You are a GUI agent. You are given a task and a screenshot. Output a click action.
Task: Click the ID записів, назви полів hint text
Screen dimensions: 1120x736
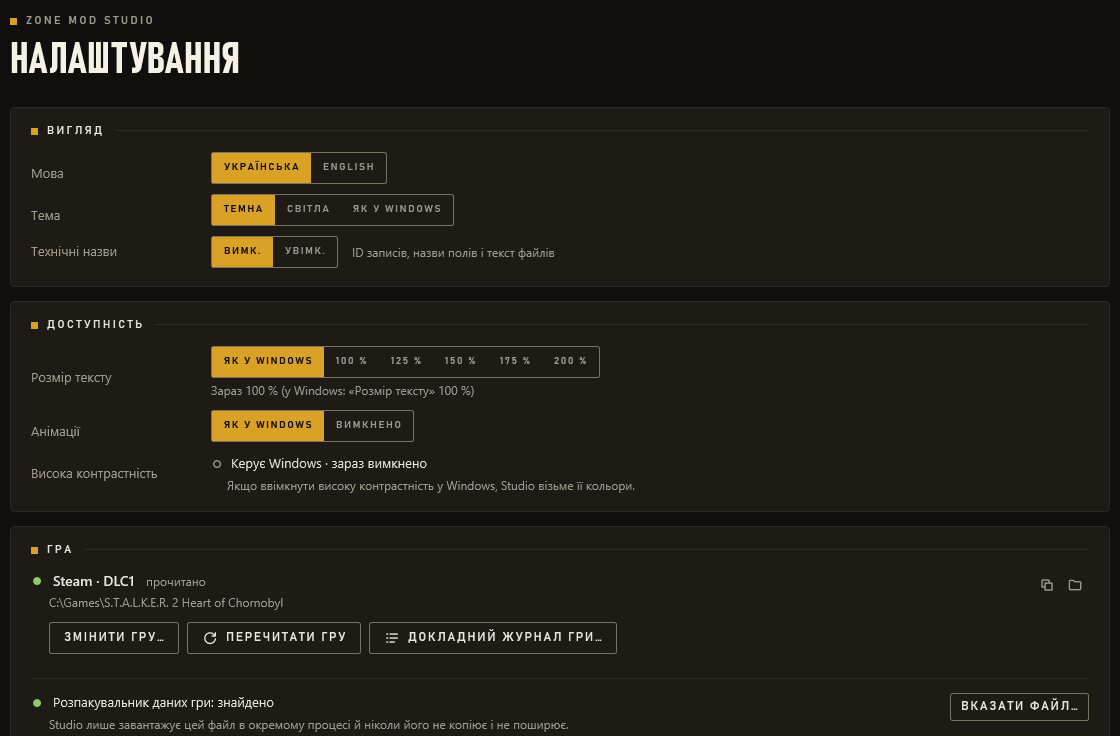(453, 253)
